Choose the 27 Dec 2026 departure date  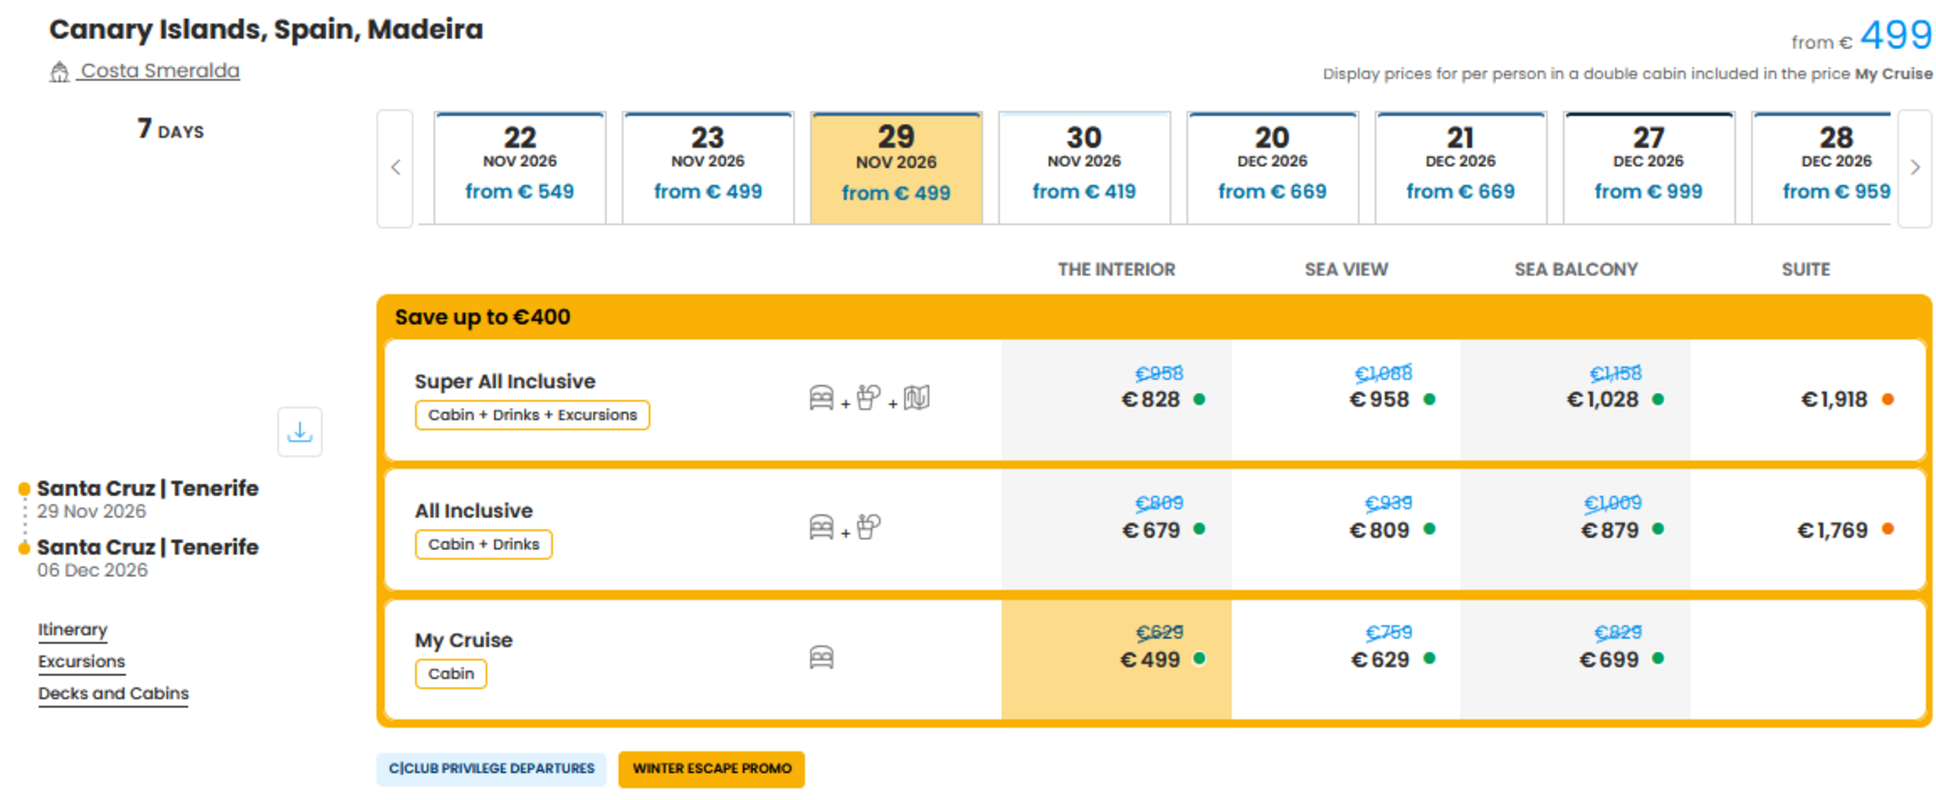(x=1648, y=167)
